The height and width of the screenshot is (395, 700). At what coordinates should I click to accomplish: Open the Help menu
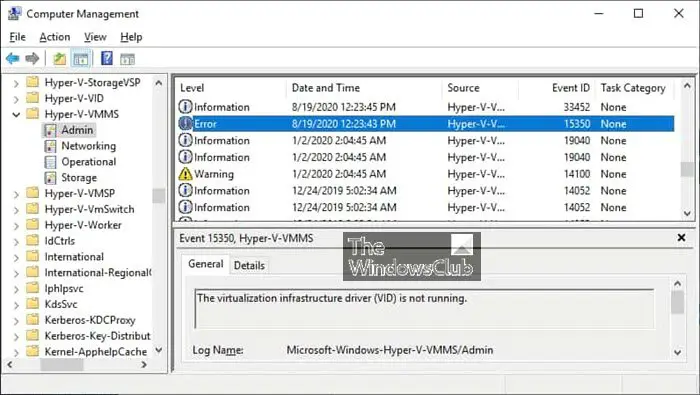[x=131, y=37]
